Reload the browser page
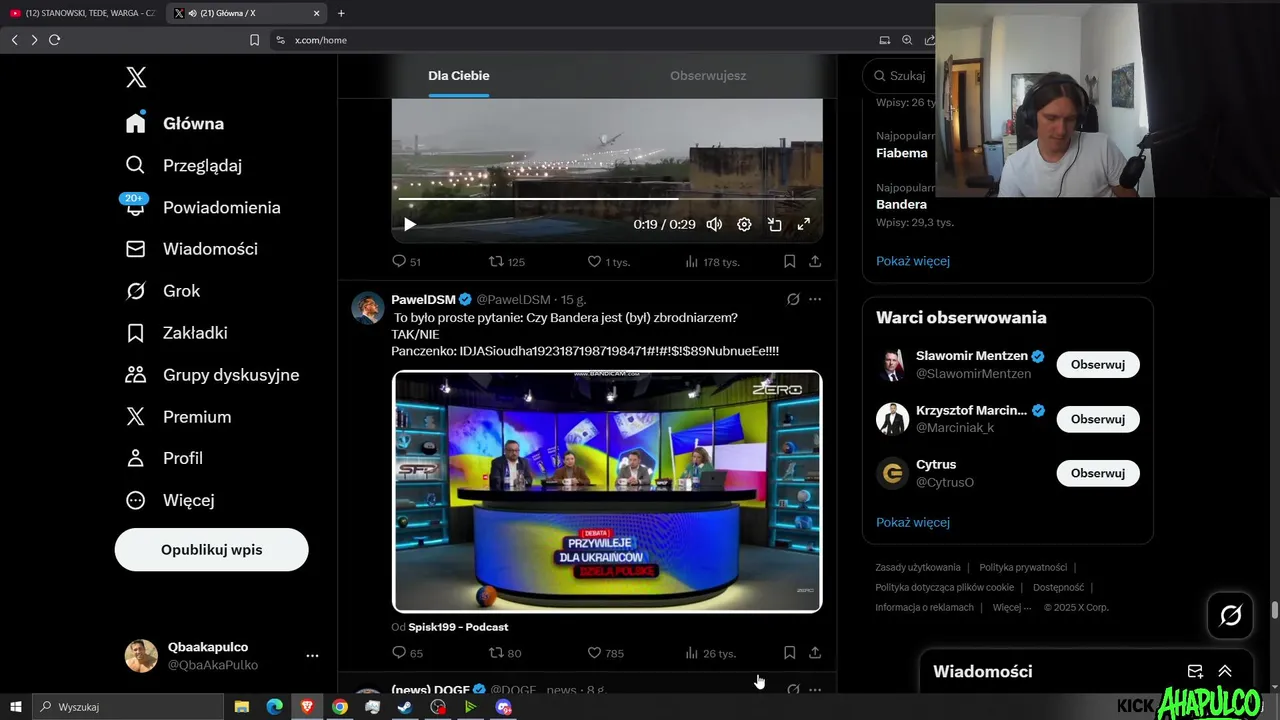Viewport: 1280px width, 720px height. (x=54, y=40)
